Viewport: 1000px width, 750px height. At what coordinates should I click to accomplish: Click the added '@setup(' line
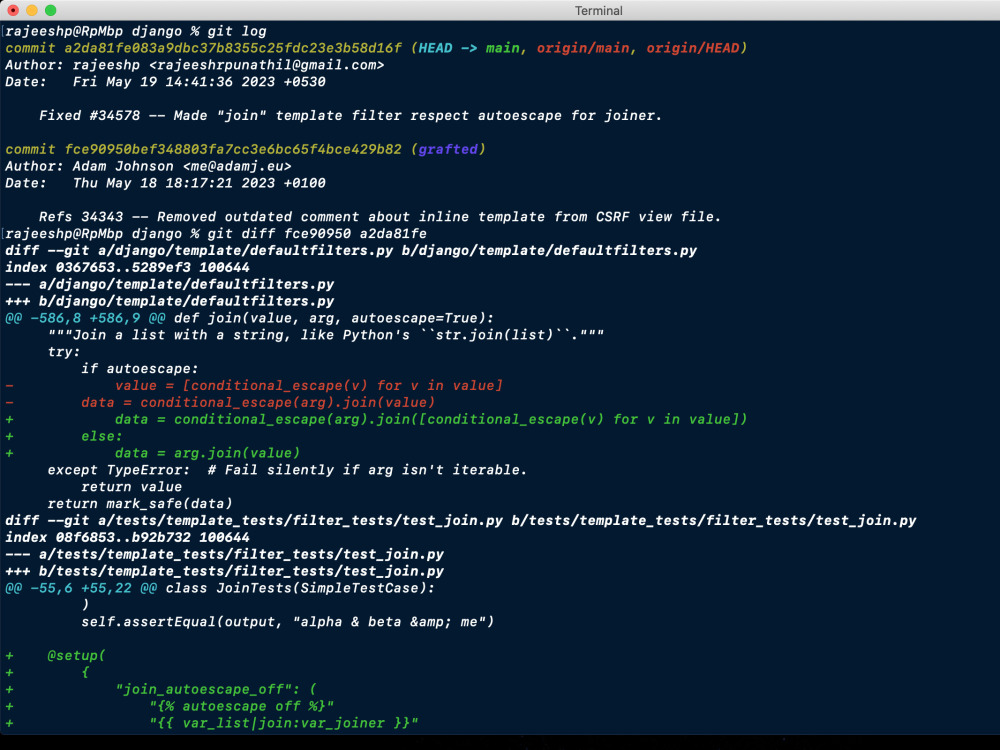coord(77,656)
